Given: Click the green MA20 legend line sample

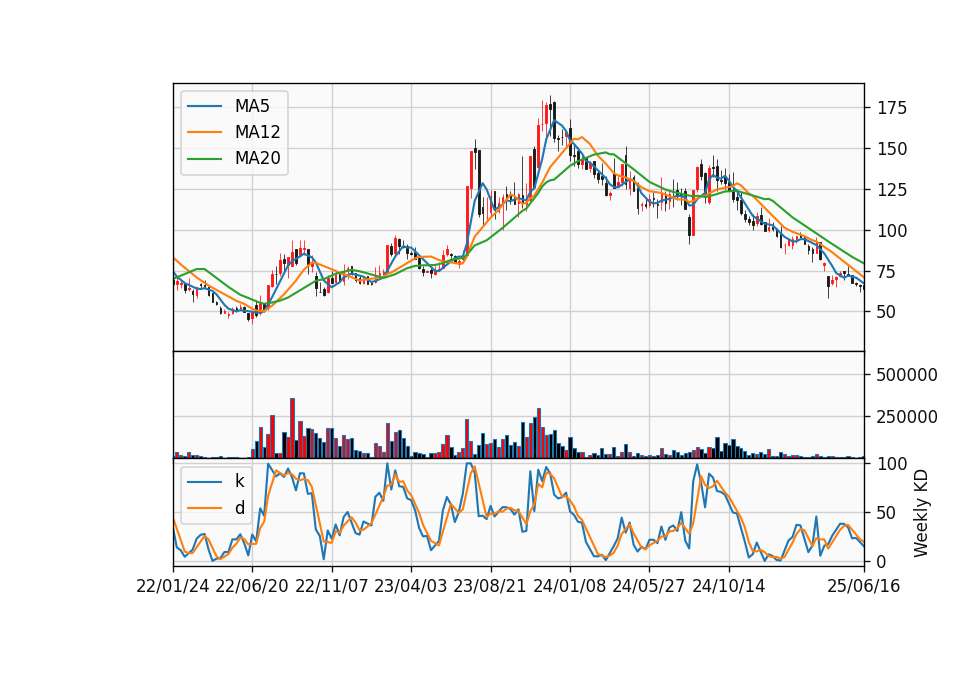Looking at the screenshot, I should [204, 159].
